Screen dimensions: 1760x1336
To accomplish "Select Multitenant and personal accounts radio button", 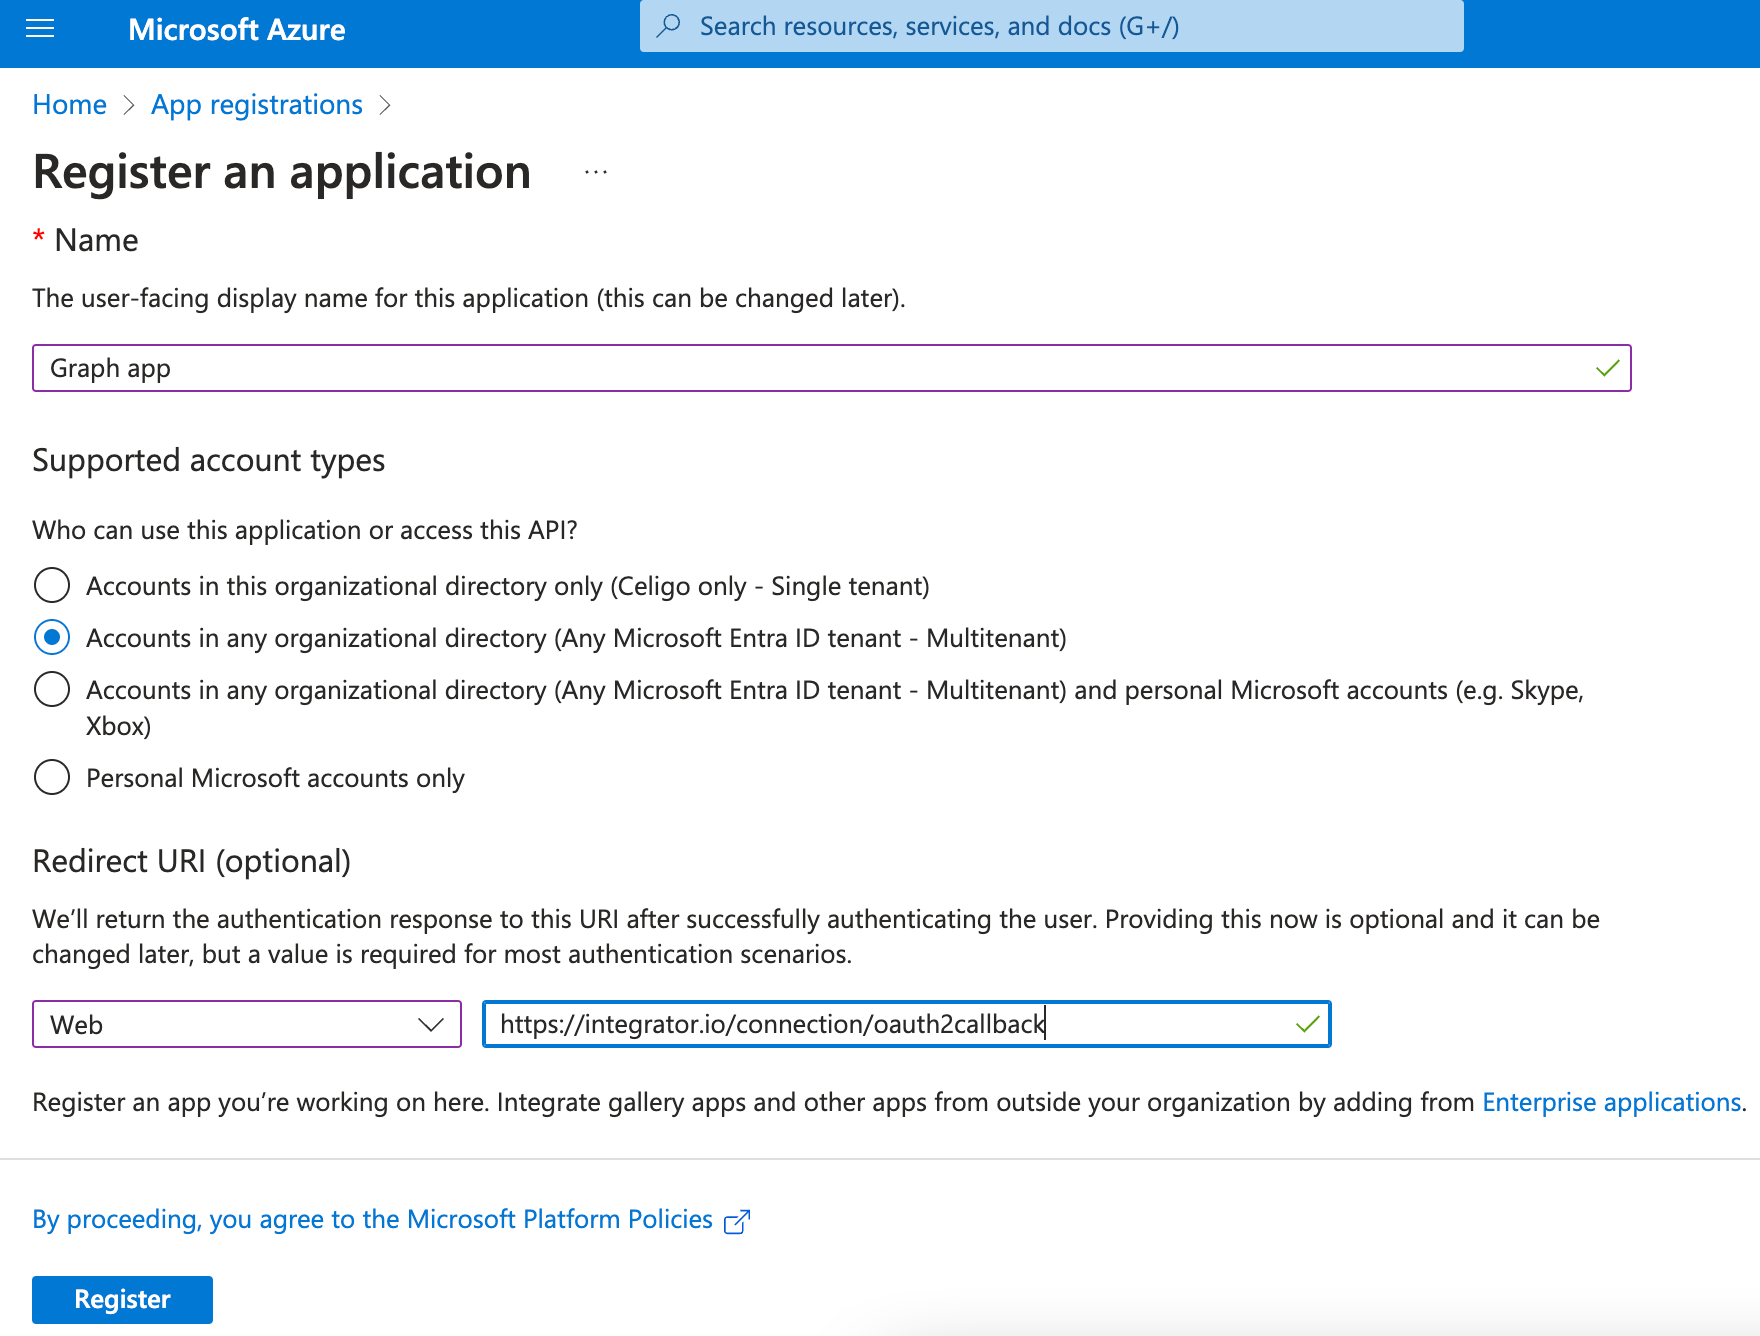I will point(52,689).
